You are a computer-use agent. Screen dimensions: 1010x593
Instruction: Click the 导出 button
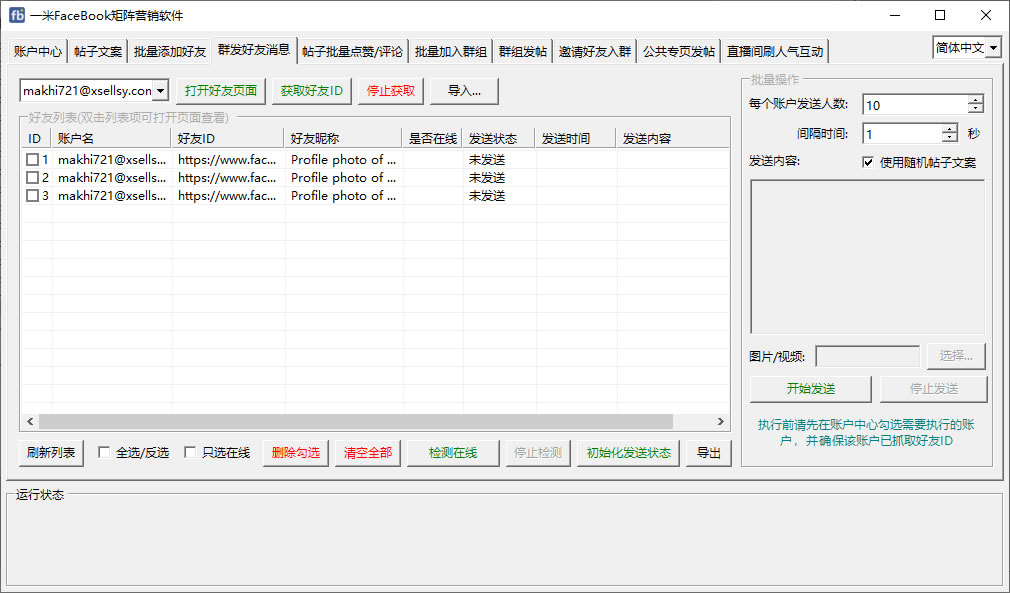(x=709, y=453)
